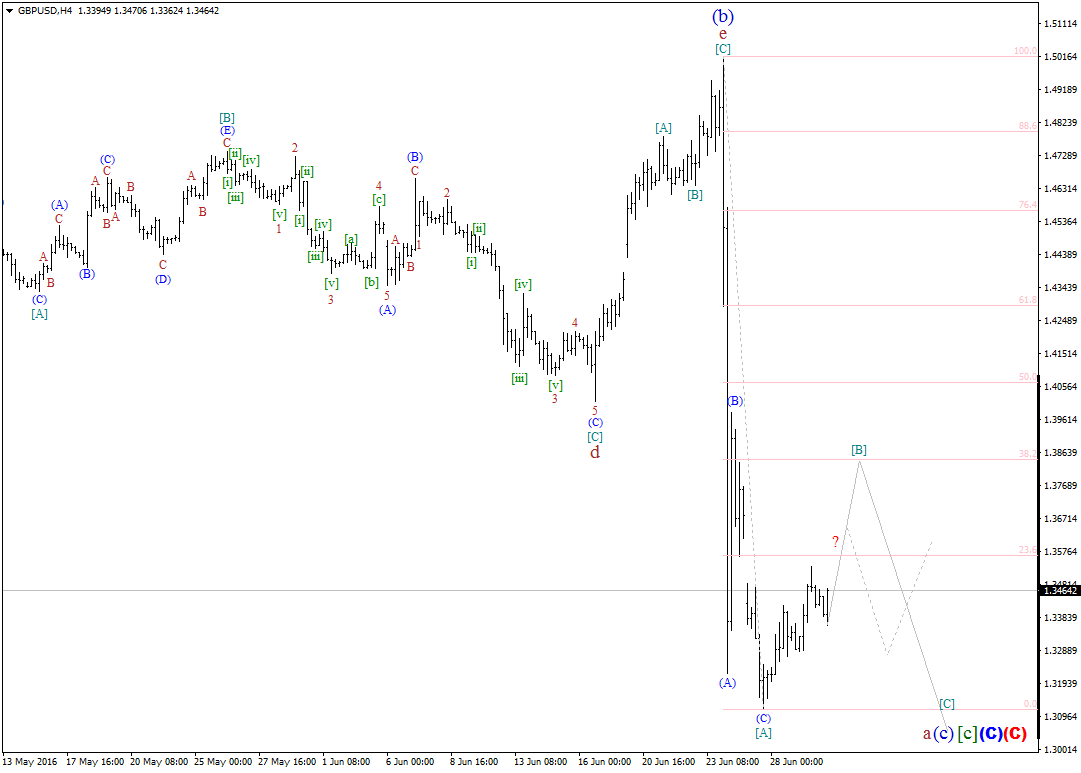The height and width of the screenshot is (773, 1081).
Task: Select the current price tag 1.34642
Action: click(1060, 591)
